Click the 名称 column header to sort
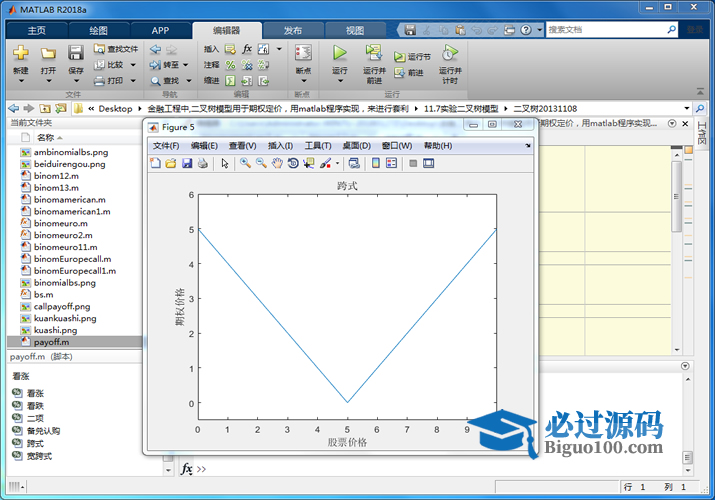Viewport: 715px width, 500px height. point(45,137)
